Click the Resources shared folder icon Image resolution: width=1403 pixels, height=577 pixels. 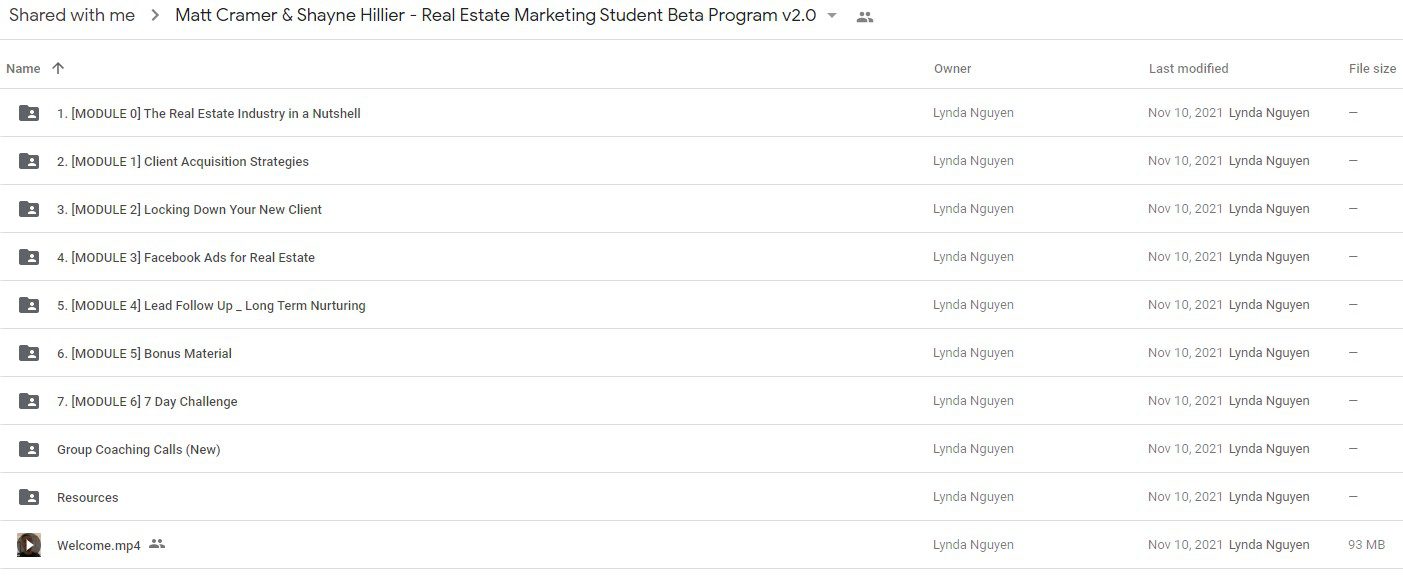(x=29, y=497)
